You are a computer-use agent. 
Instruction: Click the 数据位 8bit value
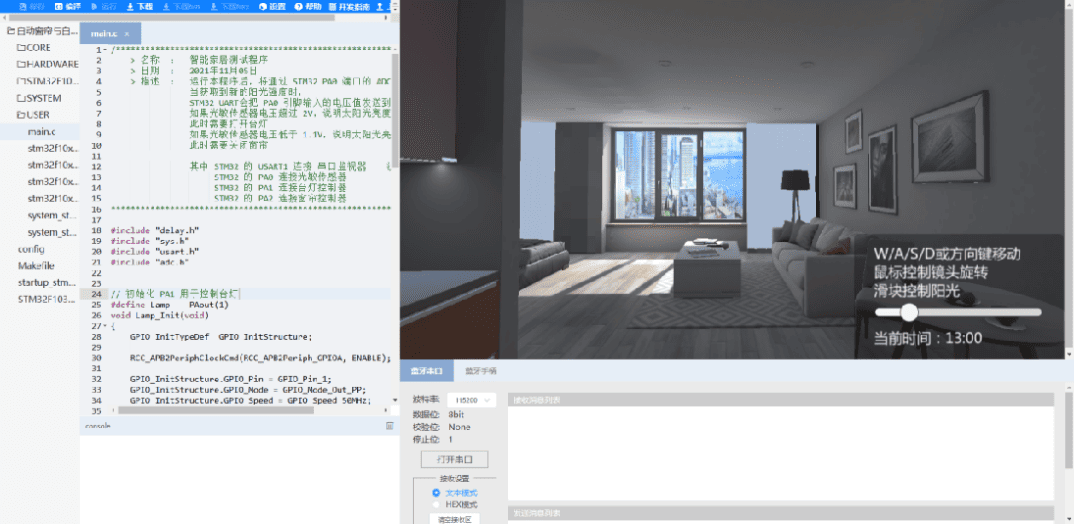click(457, 414)
